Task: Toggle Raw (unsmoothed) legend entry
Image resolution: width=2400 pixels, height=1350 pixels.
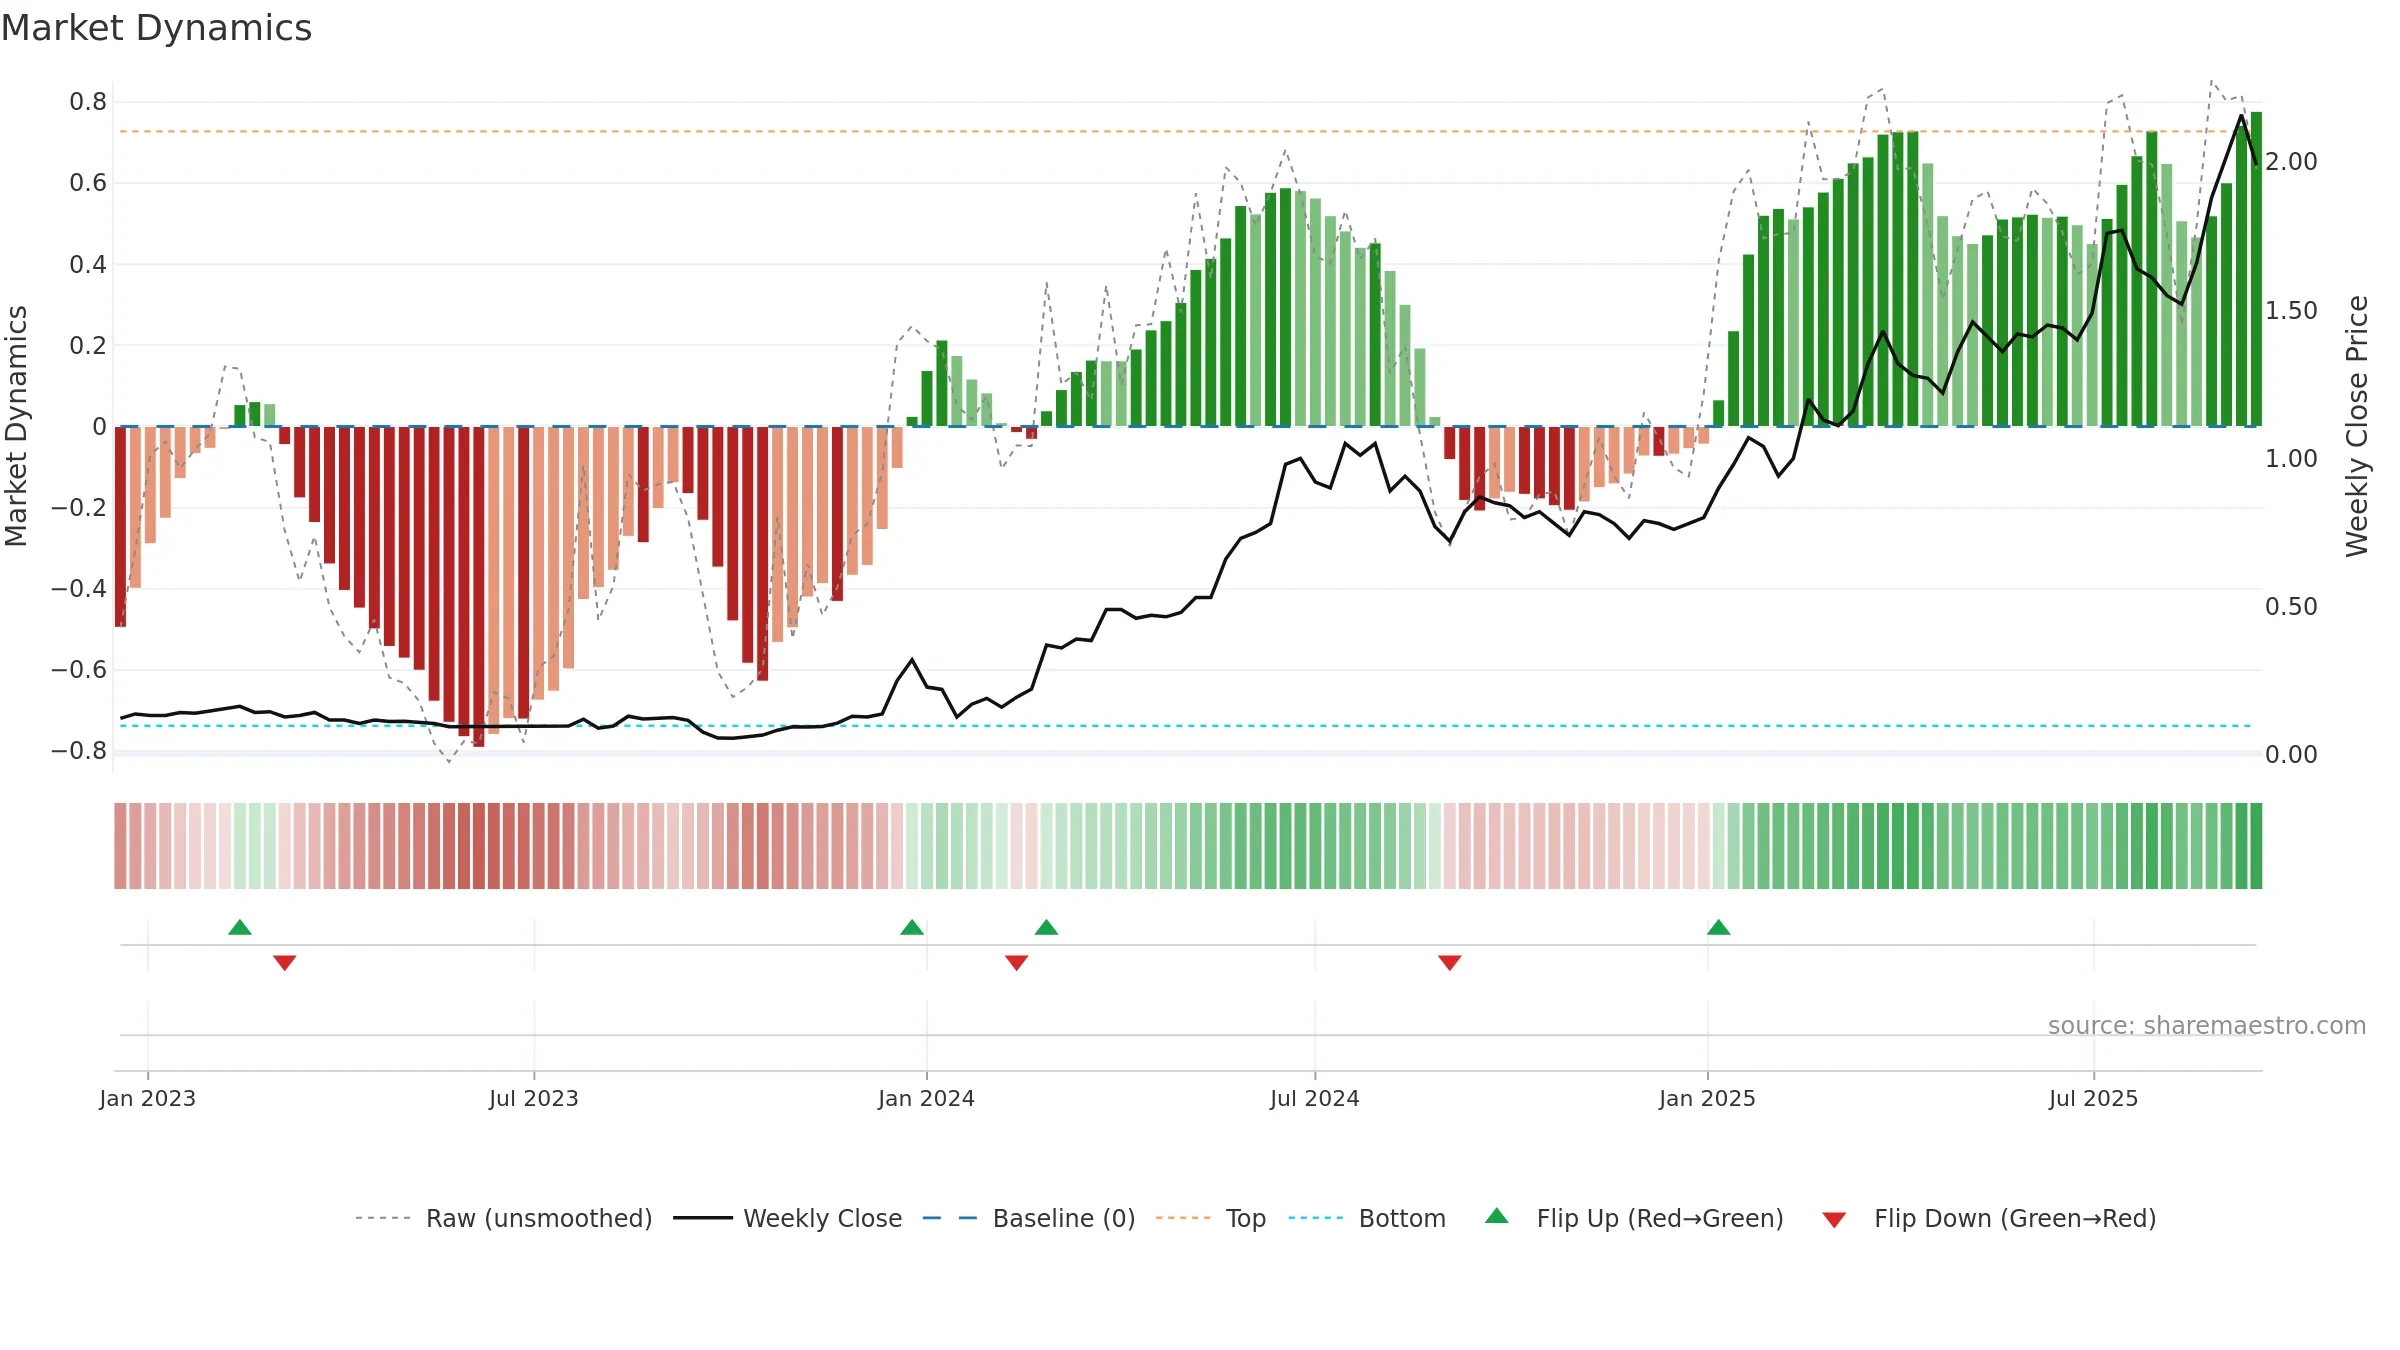Action: [503, 1218]
